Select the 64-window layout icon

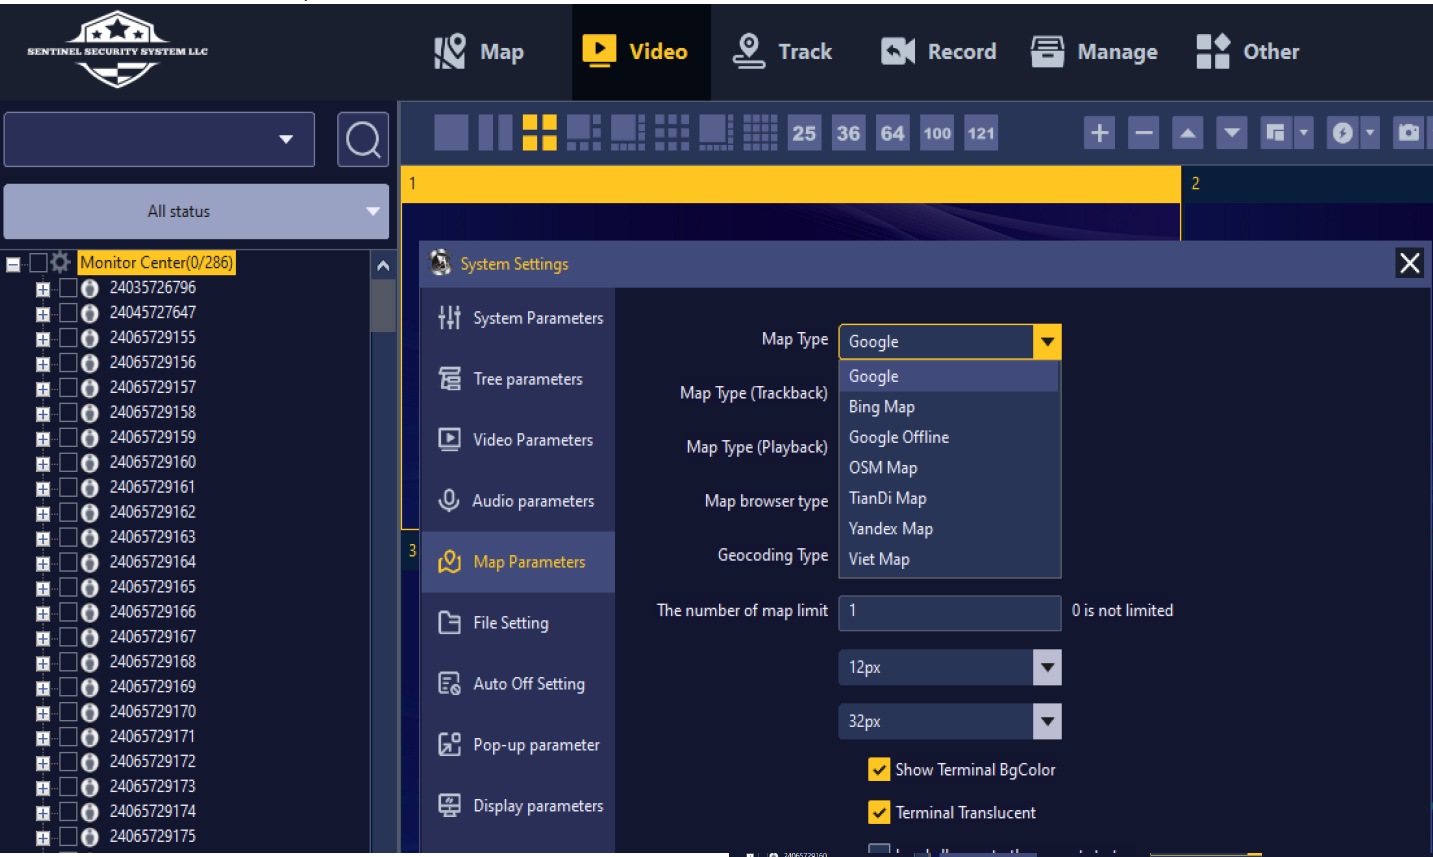click(892, 133)
